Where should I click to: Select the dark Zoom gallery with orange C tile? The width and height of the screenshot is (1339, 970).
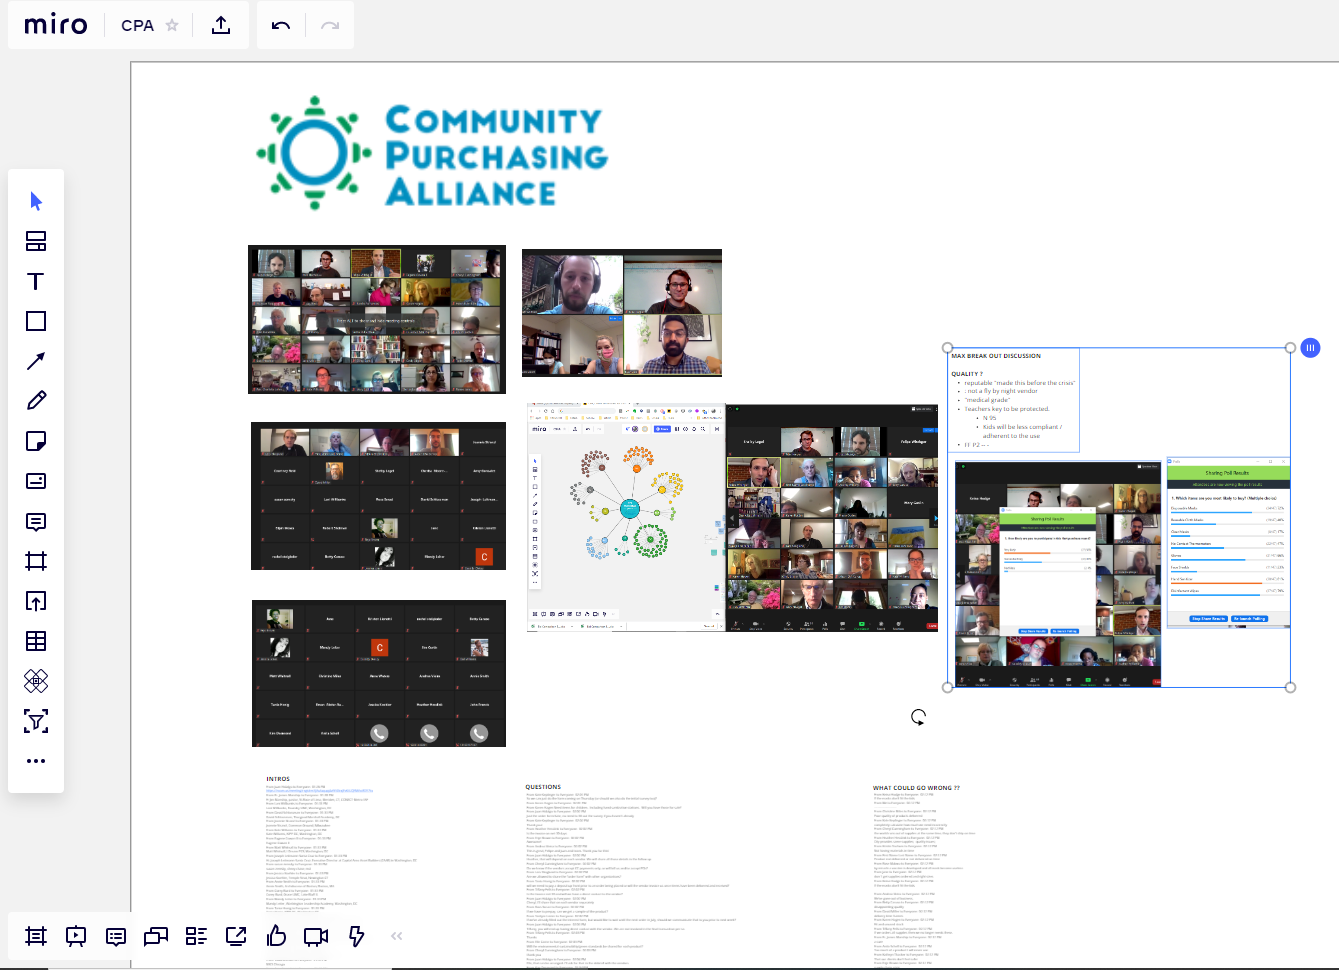[378, 496]
